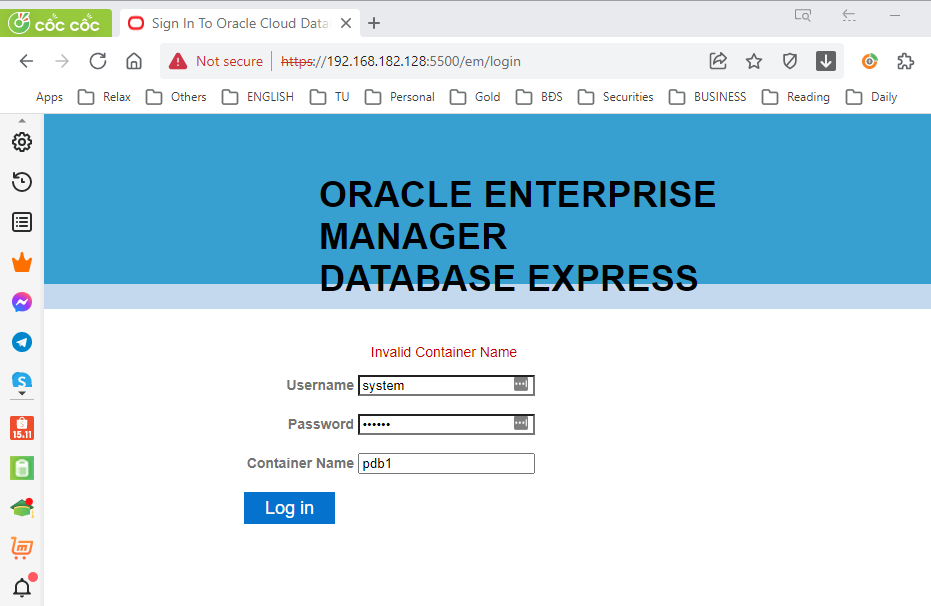Select the address bar URL
931x606 pixels.
click(x=401, y=61)
